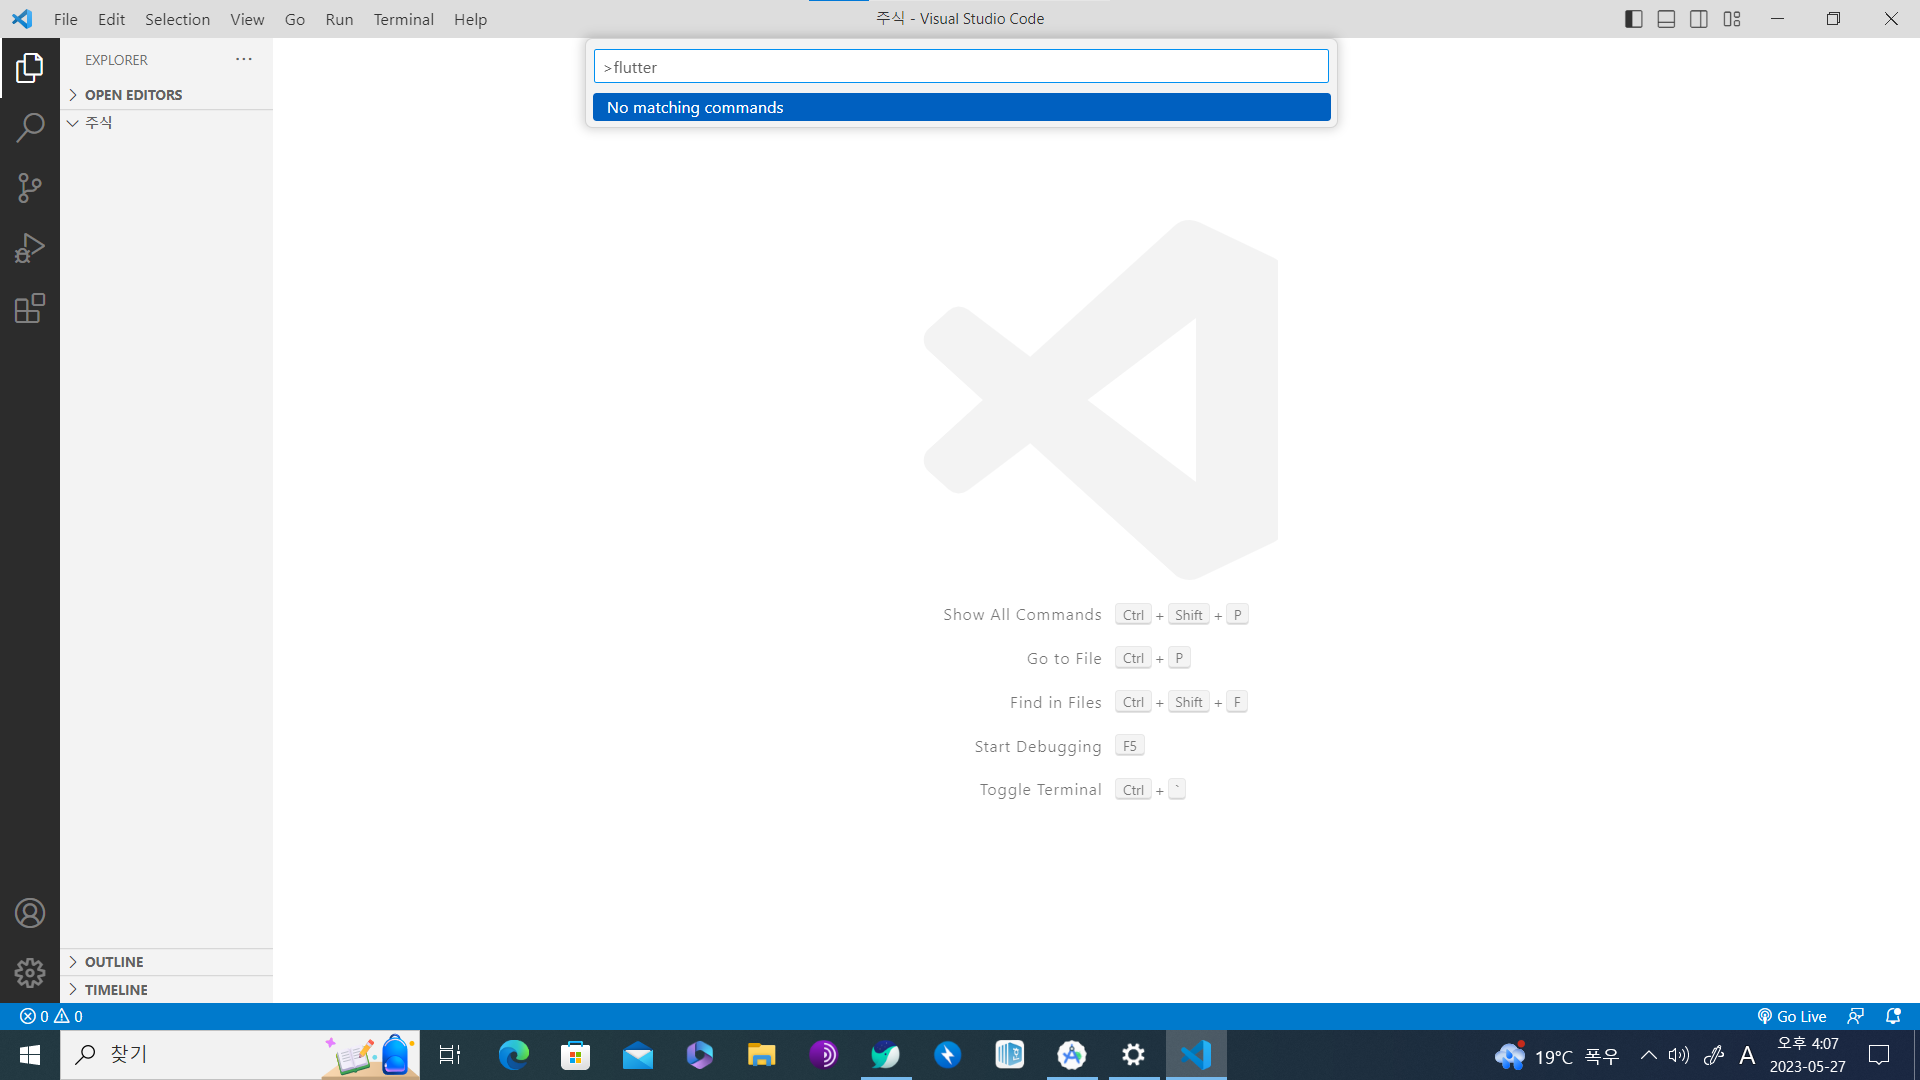
Task: Click the VS Code logo in title bar
Action: pyautogui.click(x=22, y=19)
